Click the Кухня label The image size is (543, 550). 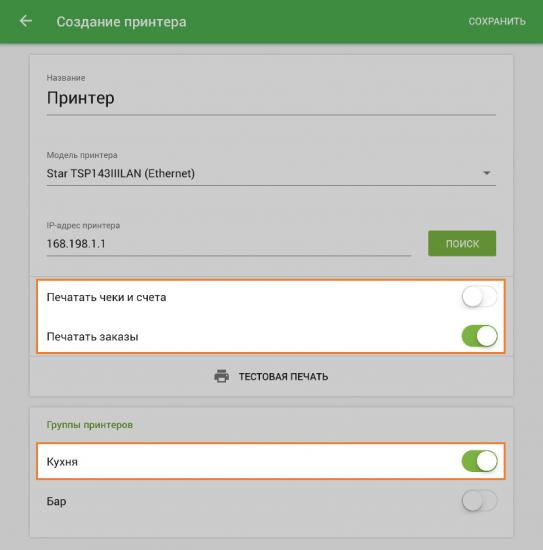62,462
